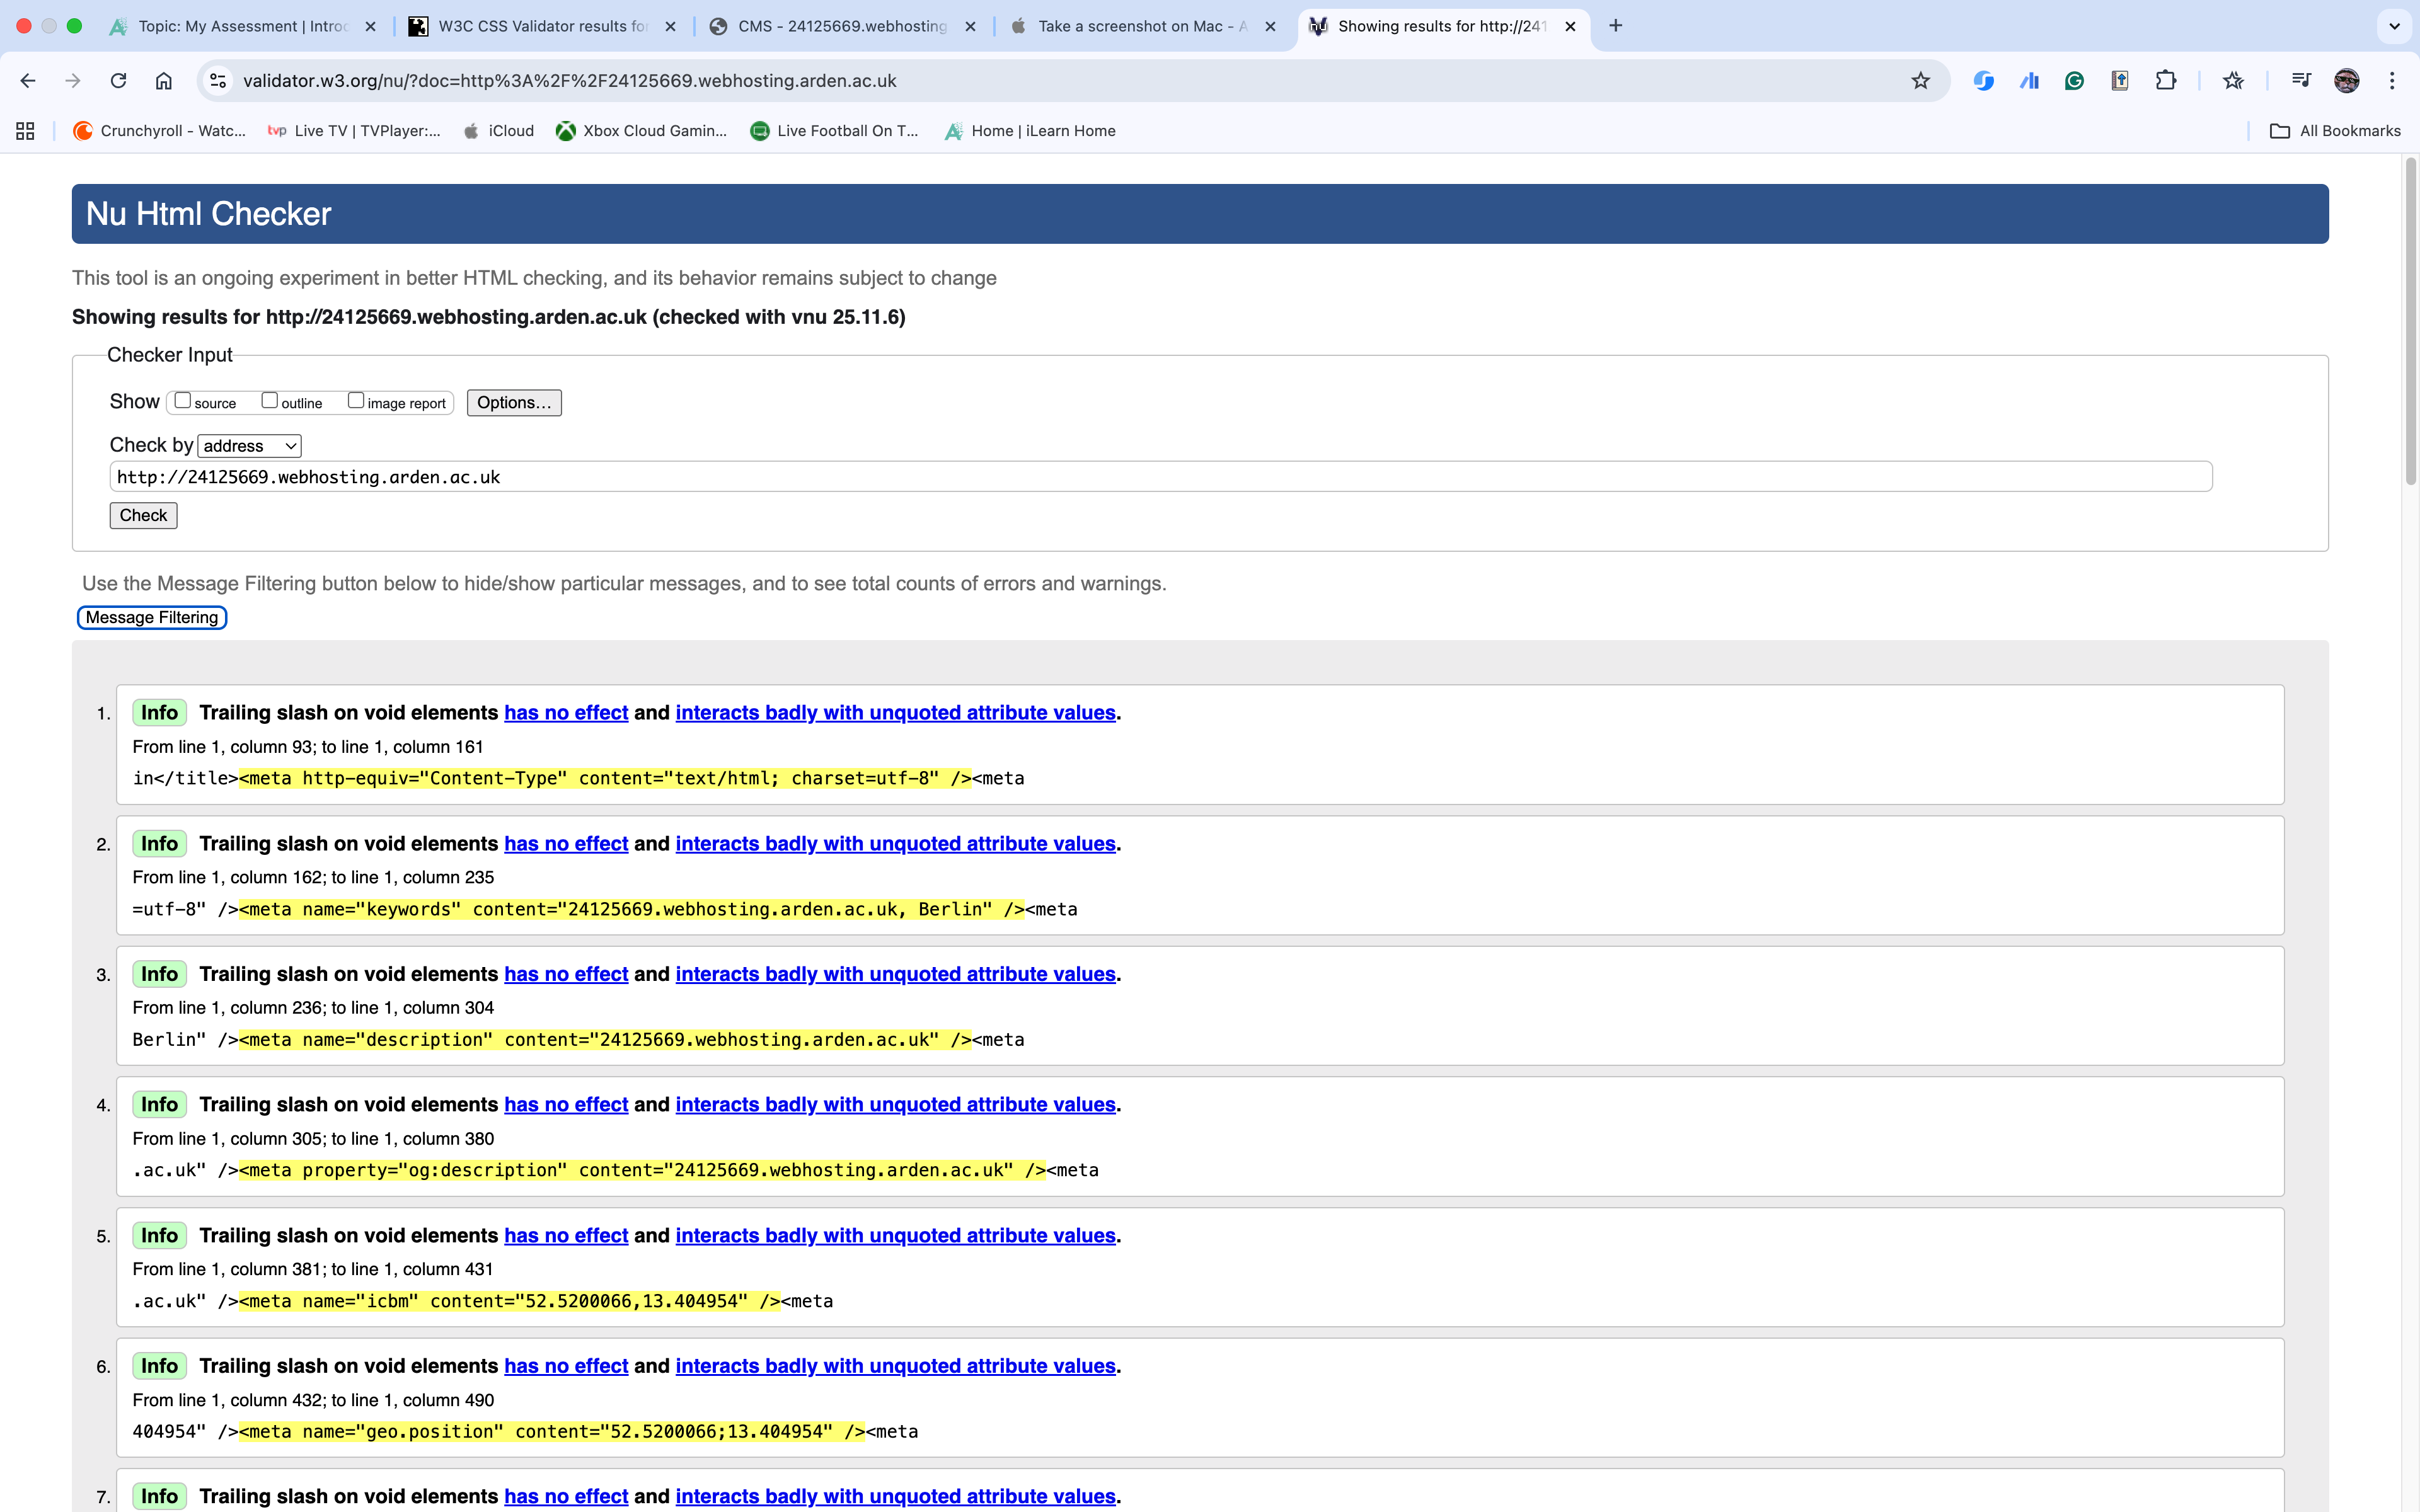Expand Message Filtering options
Viewport: 2420px width, 1512px height.
pyautogui.click(x=151, y=617)
